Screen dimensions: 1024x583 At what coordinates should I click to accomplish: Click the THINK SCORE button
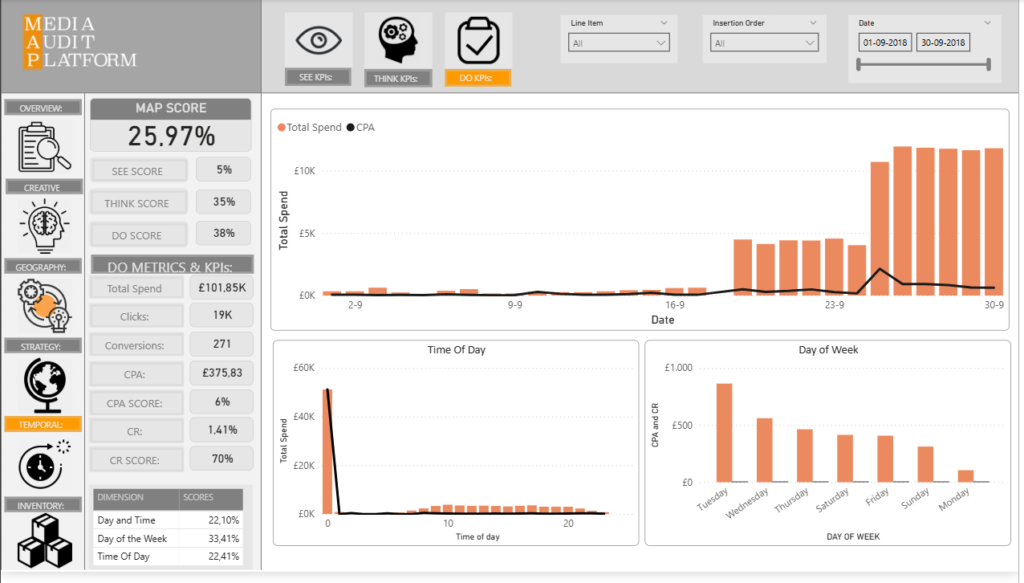[x=139, y=203]
